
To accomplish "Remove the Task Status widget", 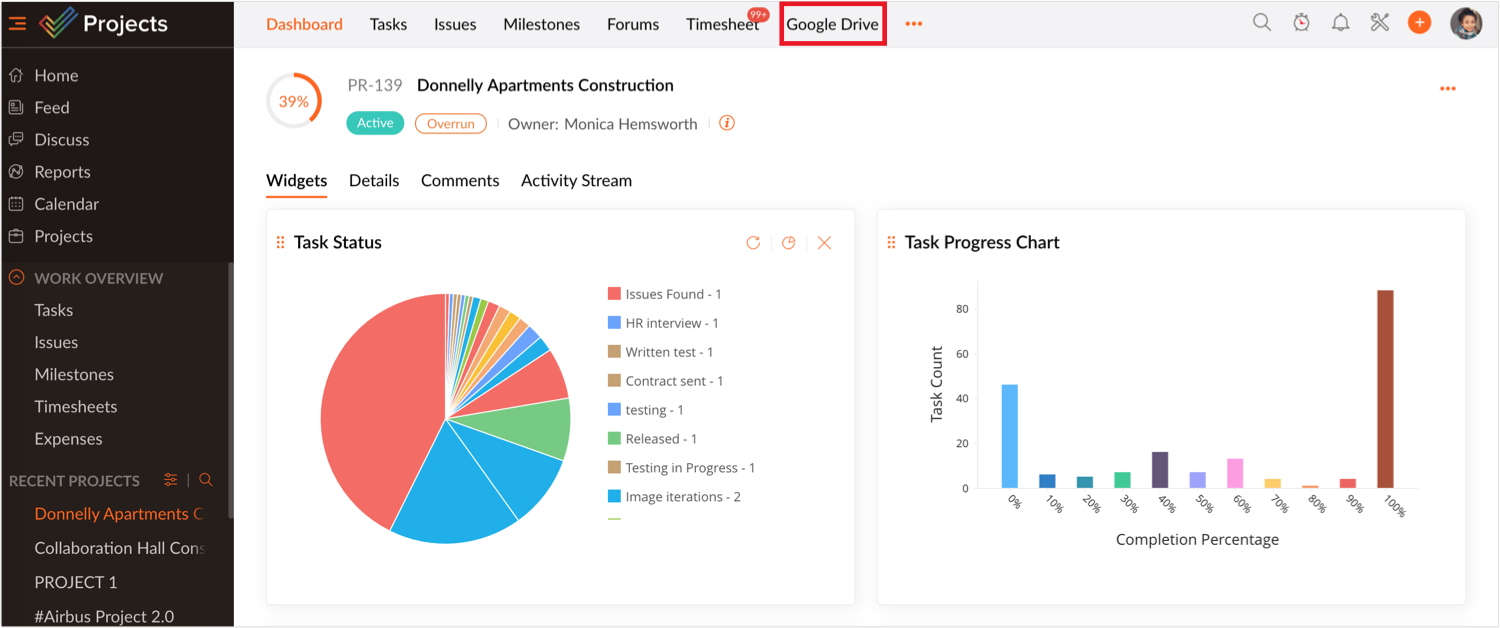I will (824, 243).
